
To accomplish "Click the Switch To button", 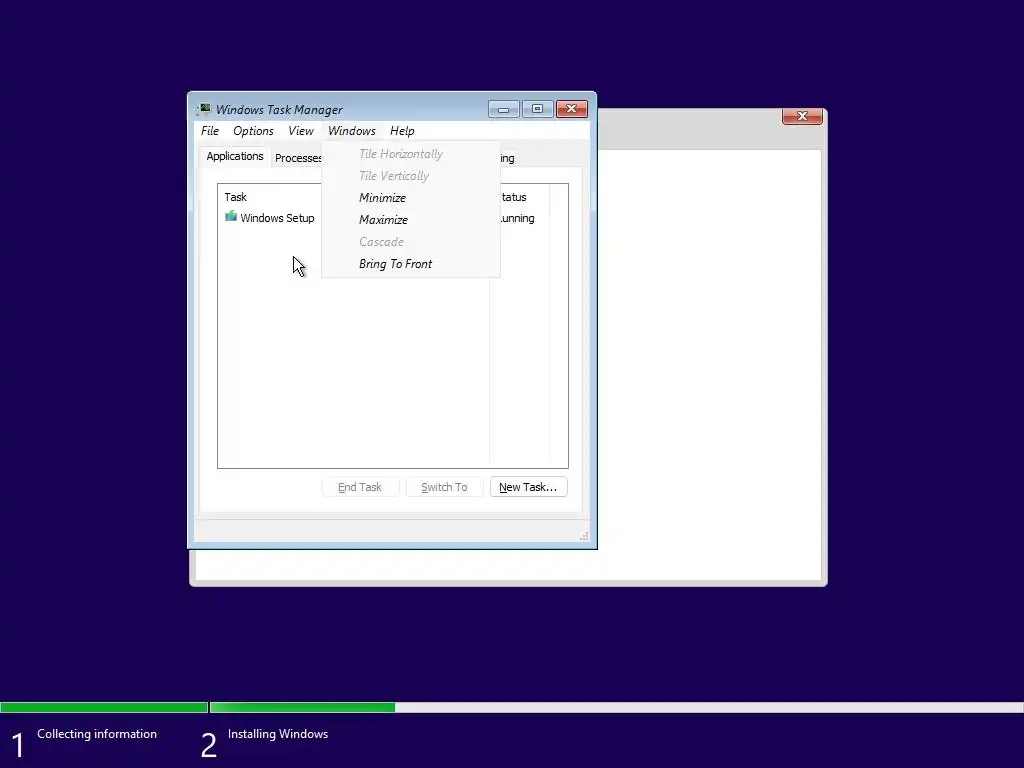I will tap(444, 487).
